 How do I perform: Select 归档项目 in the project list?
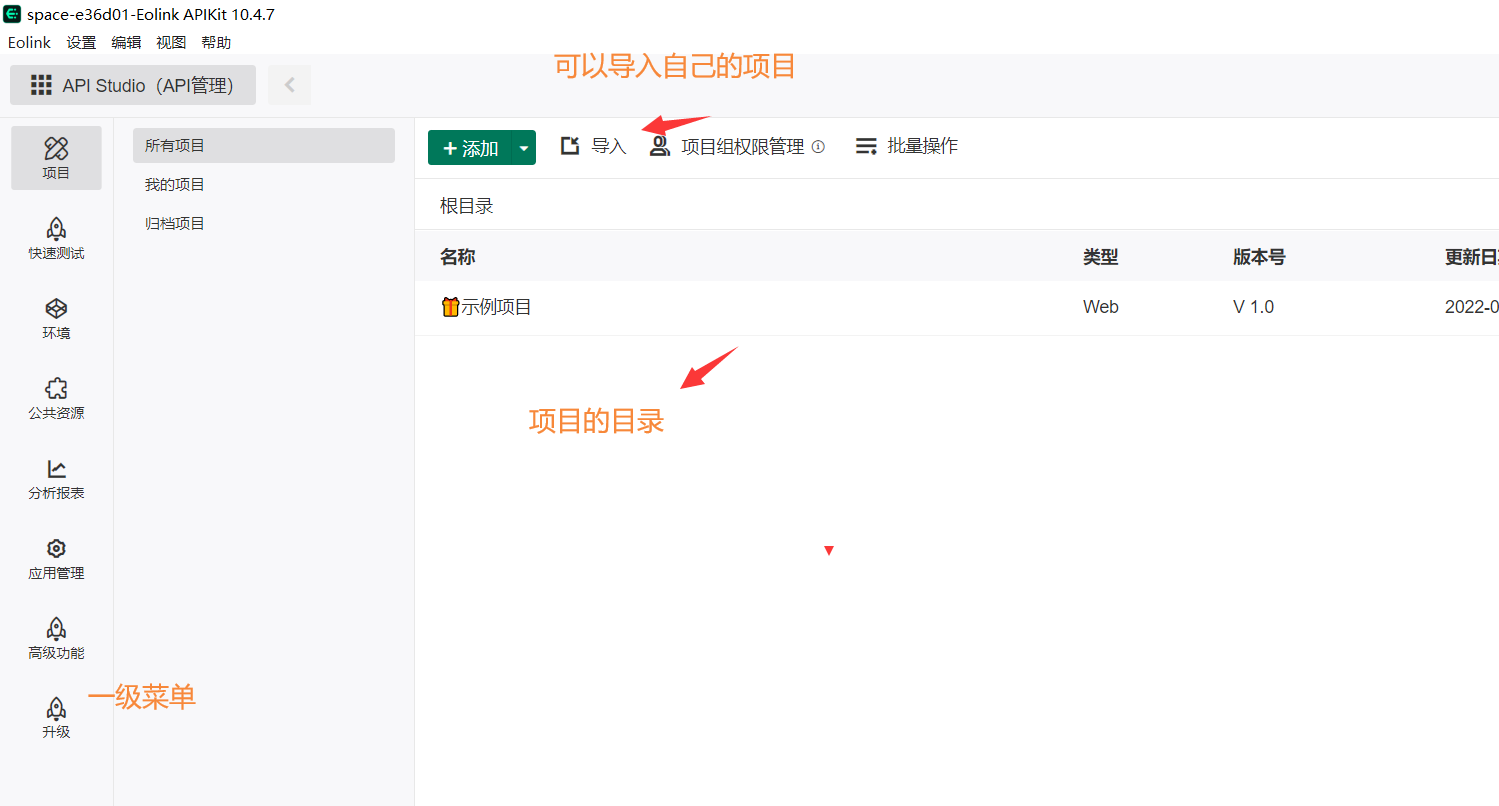[x=264, y=223]
